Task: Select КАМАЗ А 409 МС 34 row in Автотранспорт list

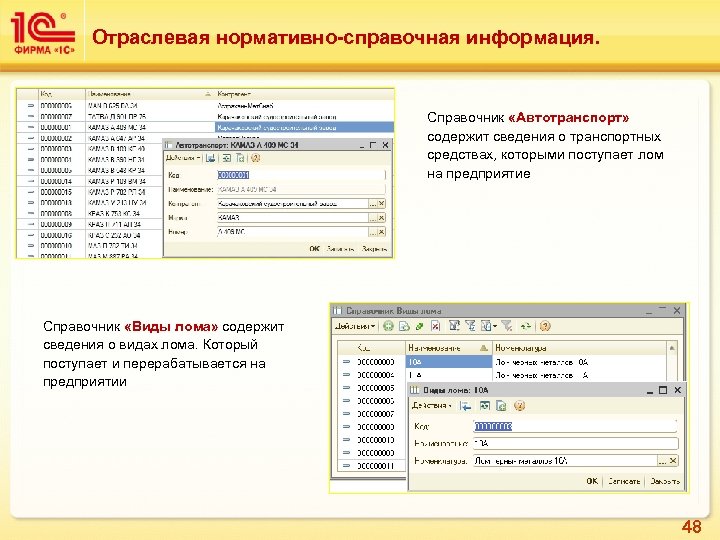Action: pyautogui.click(x=205, y=127)
